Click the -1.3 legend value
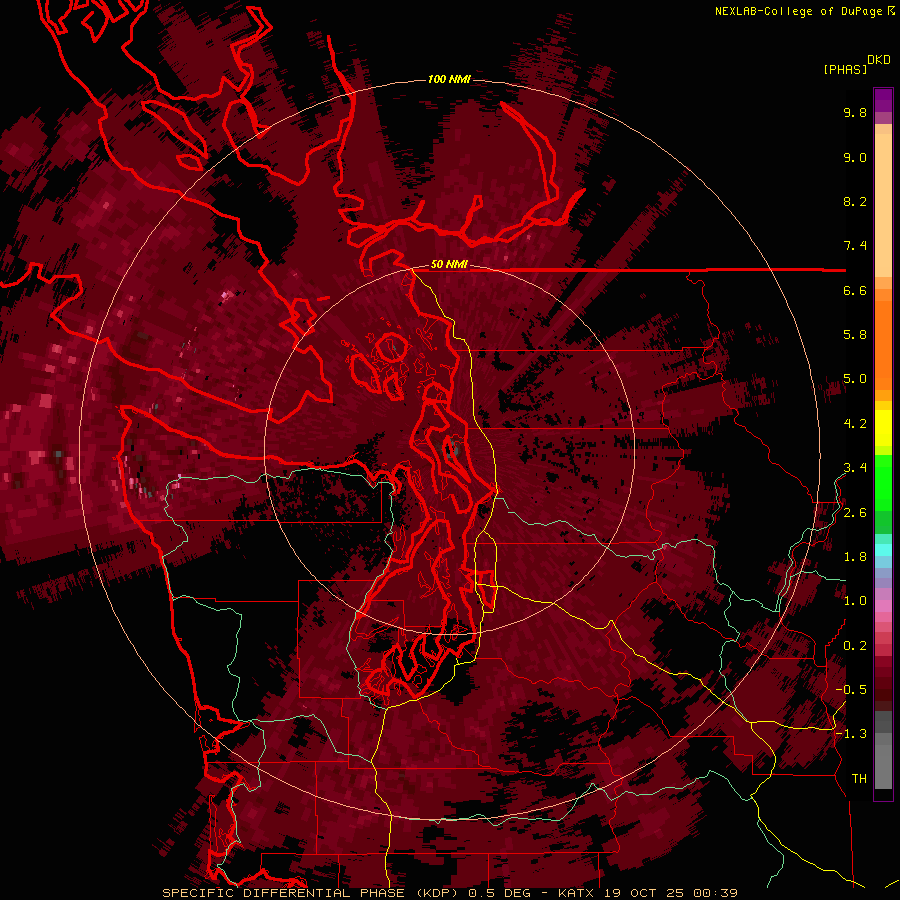900x900 pixels. [851, 734]
